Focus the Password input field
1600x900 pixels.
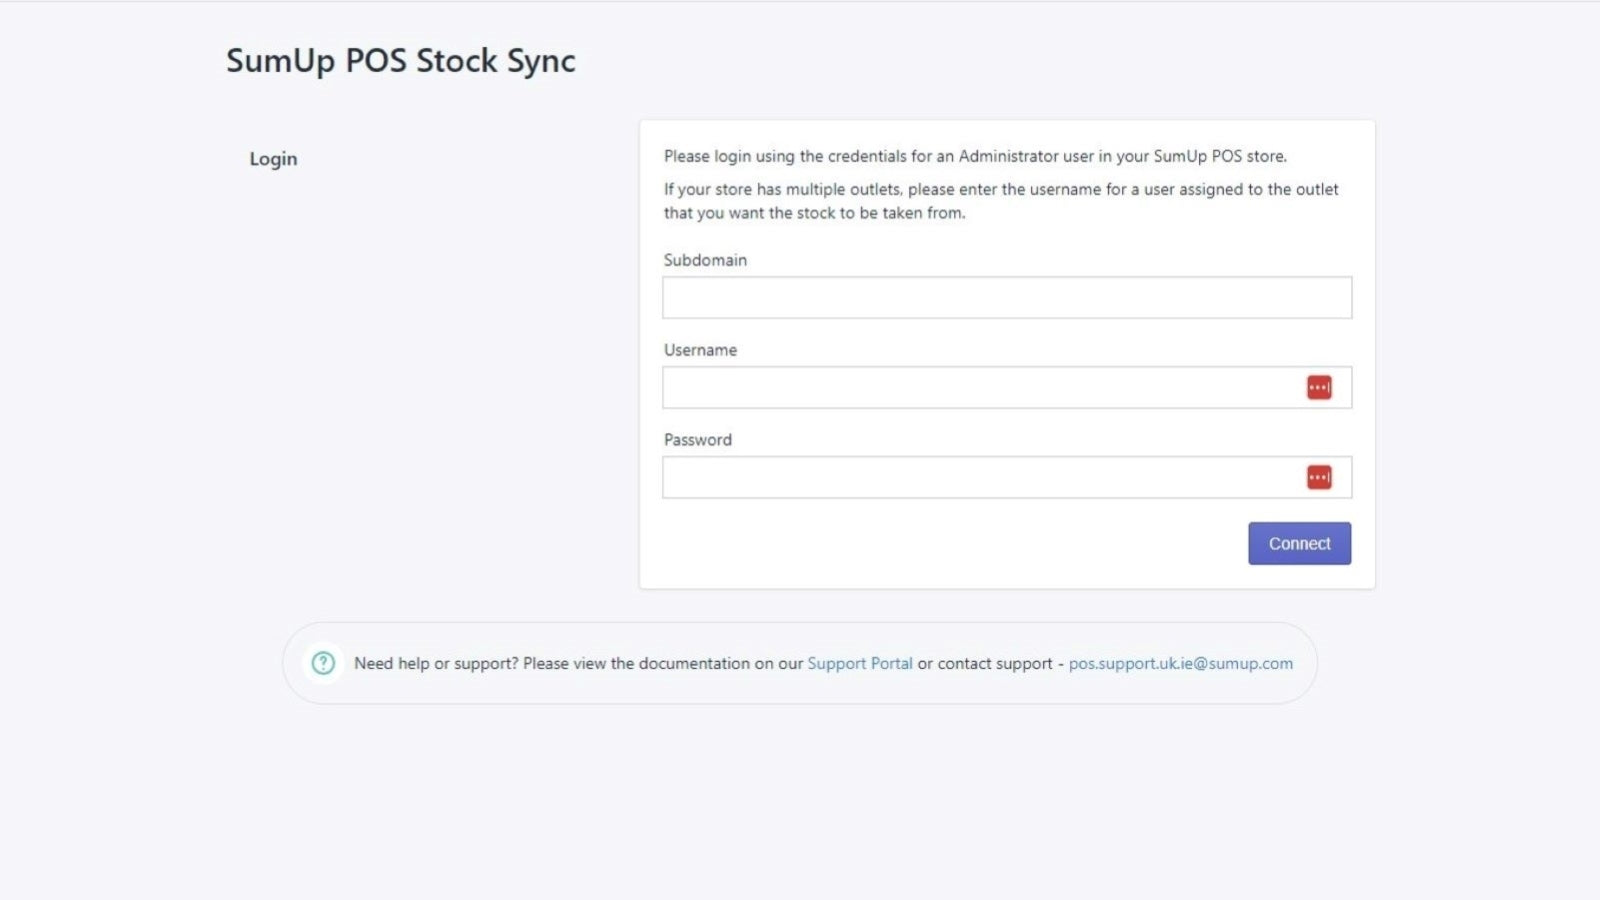pos(1007,478)
